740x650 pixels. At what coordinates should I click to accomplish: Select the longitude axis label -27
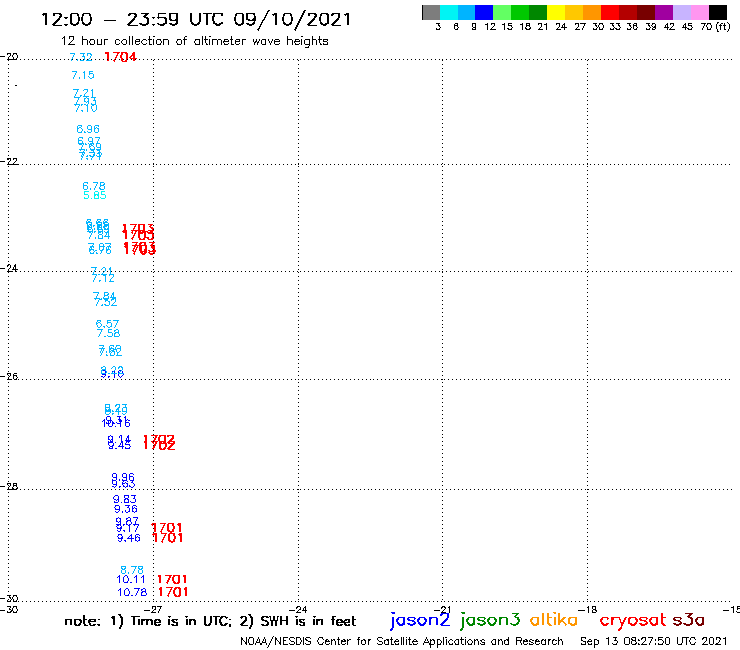(153, 609)
